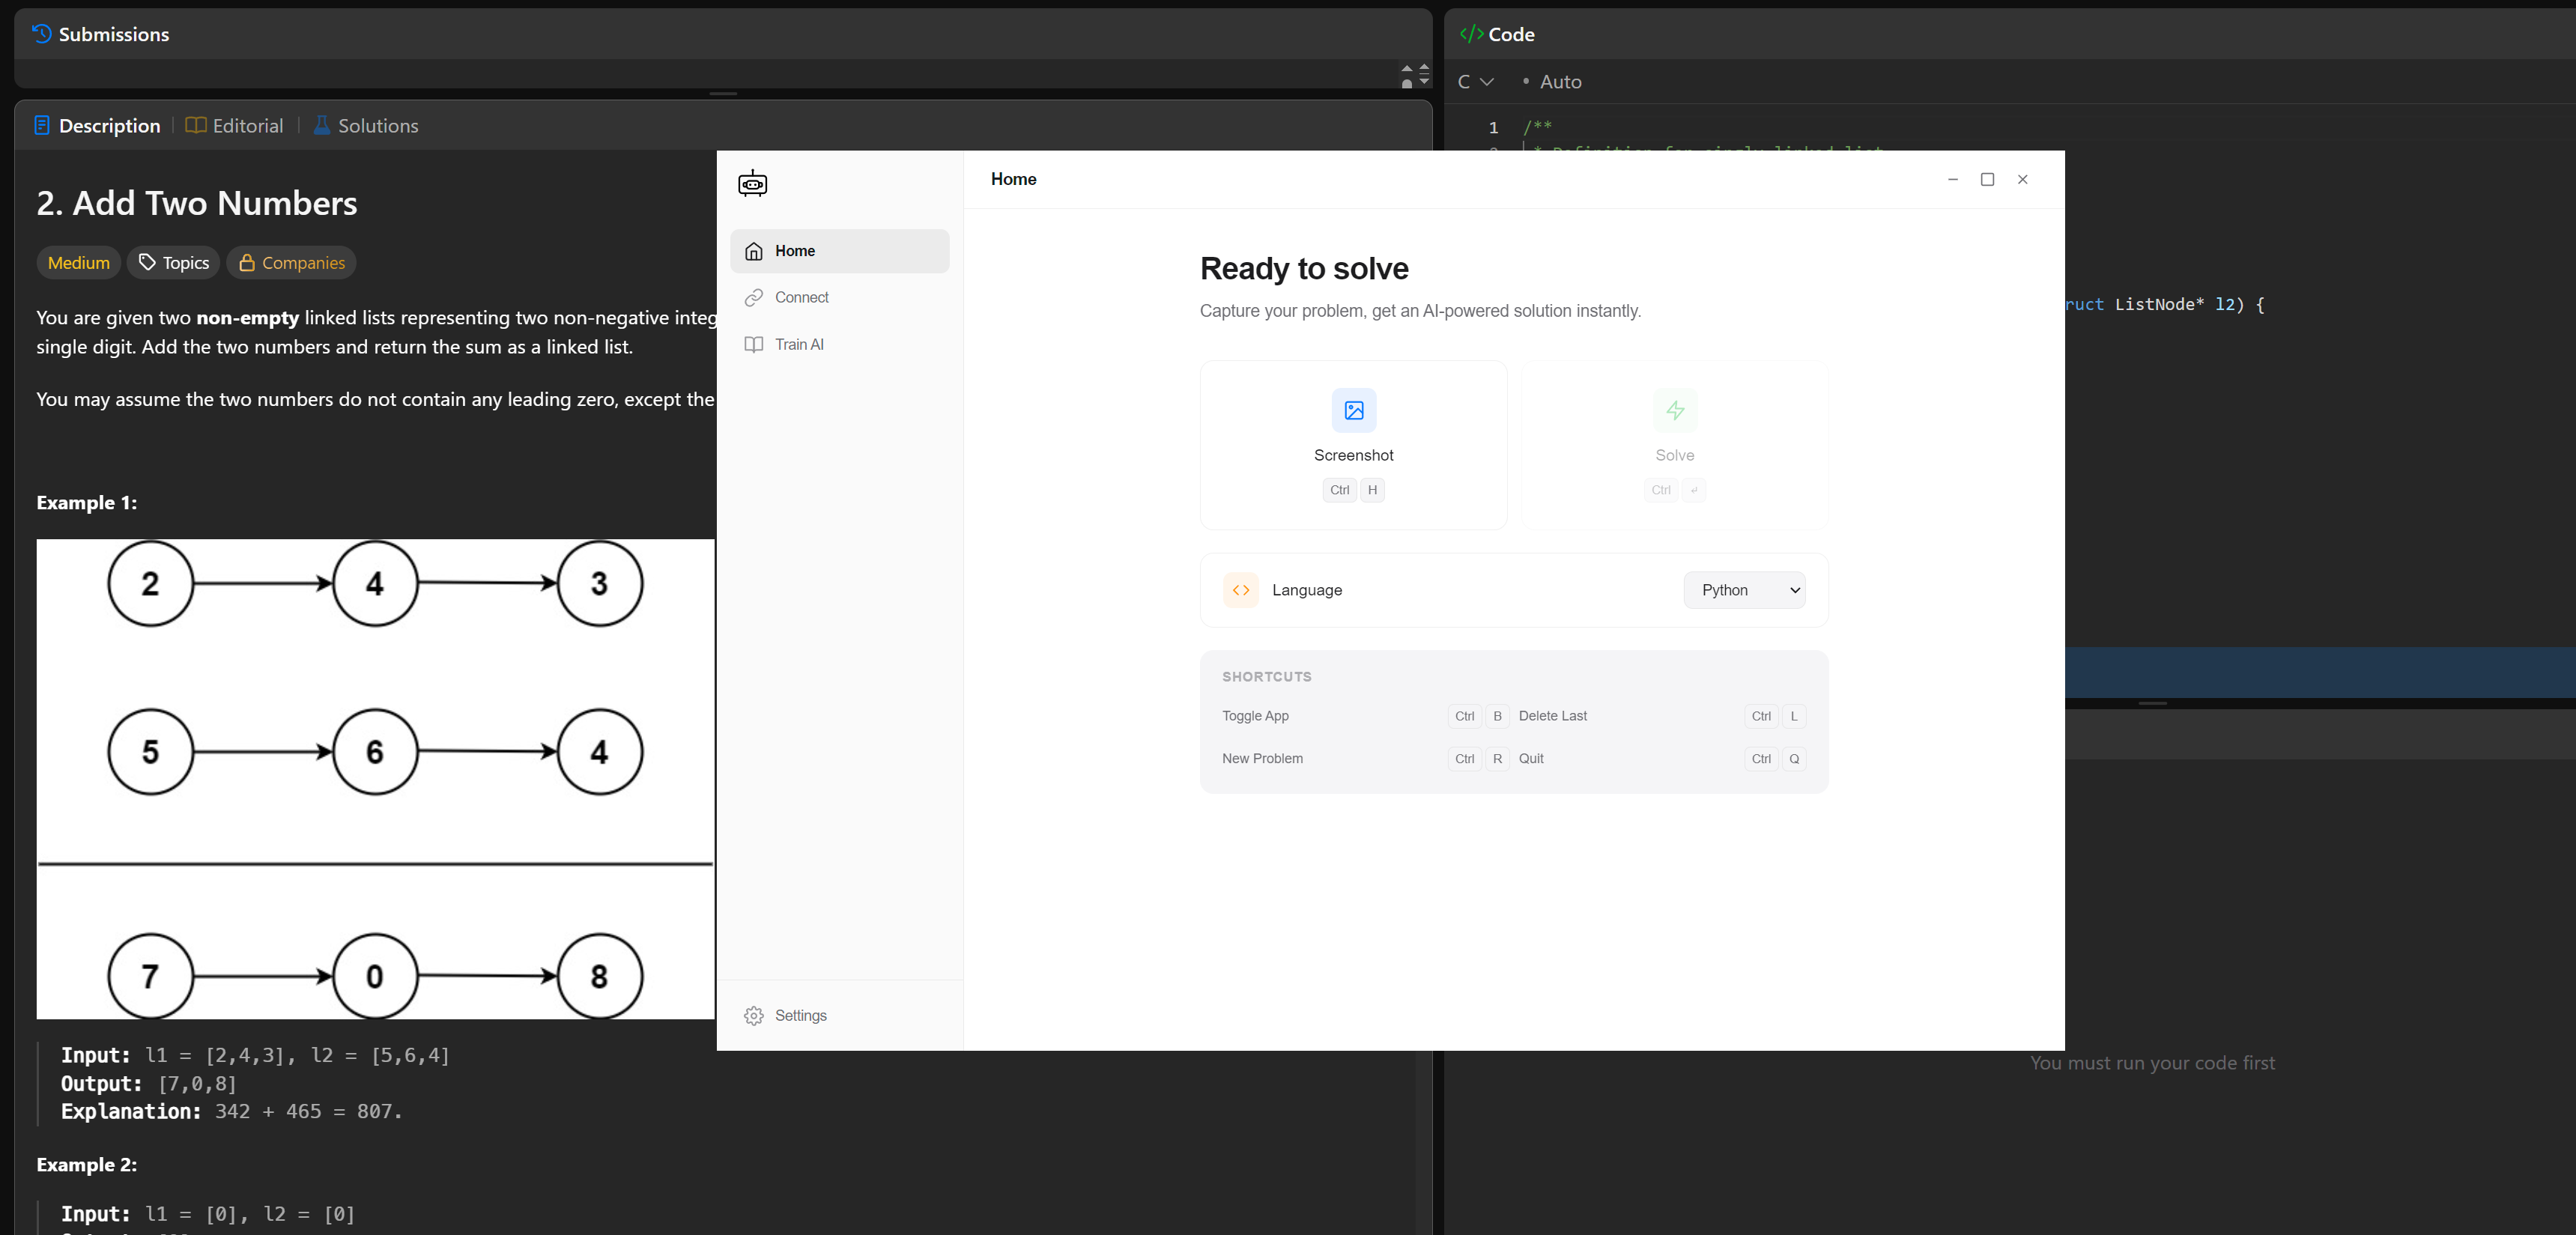Viewport: 2576px width, 1235px height.
Task: Click the Solve card button
Action: [1674, 445]
